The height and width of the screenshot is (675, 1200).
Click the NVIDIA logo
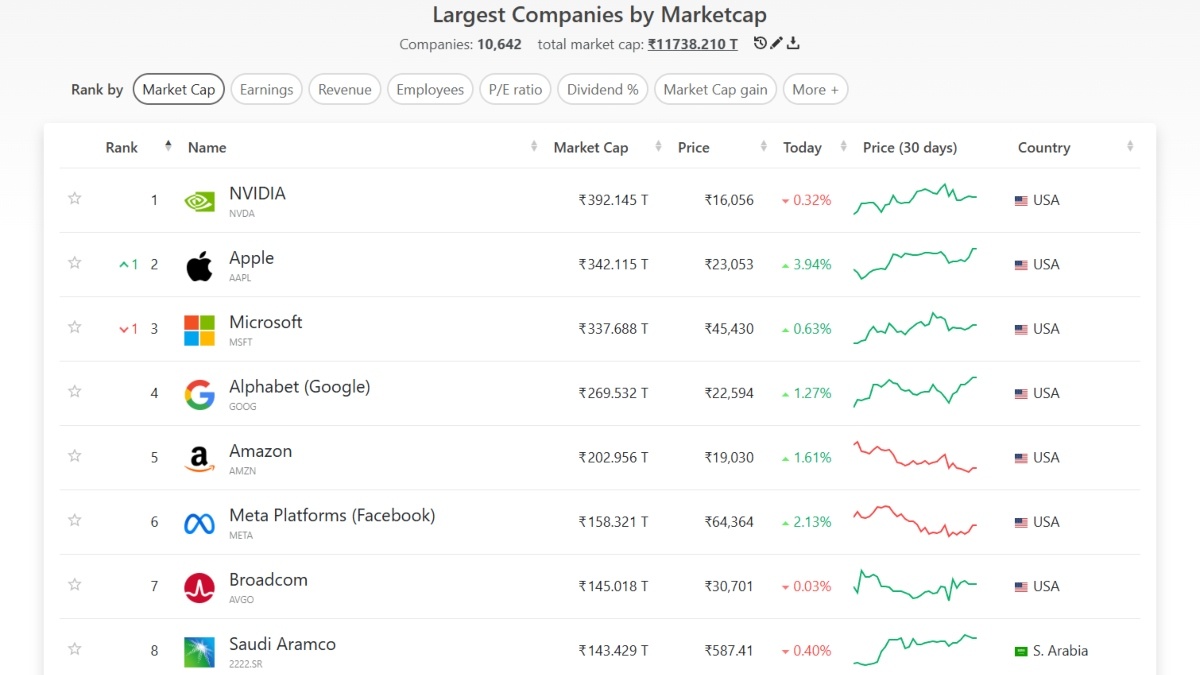pyautogui.click(x=199, y=200)
